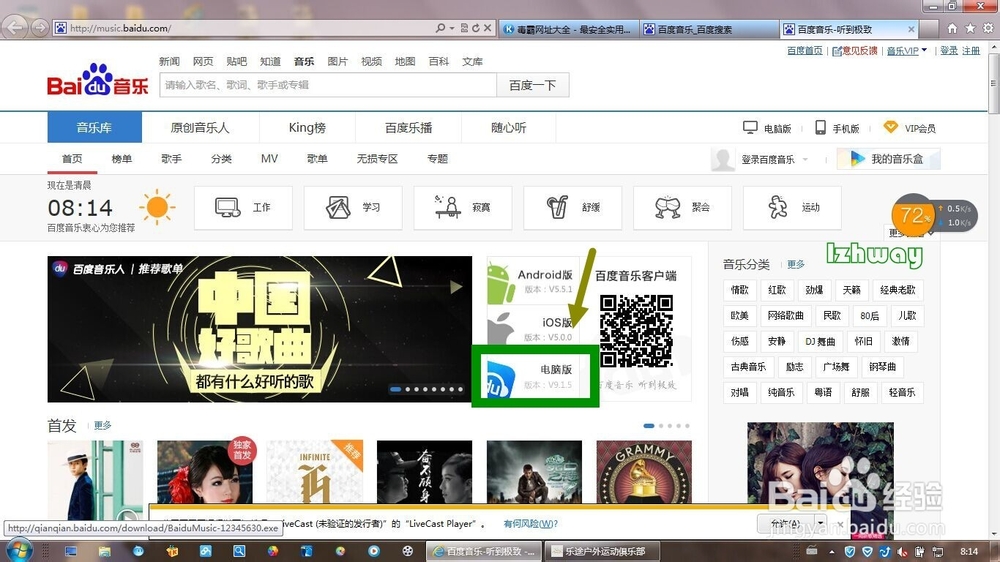
Task: Open the INFINITE album thumbnail
Action: [314, 472]
